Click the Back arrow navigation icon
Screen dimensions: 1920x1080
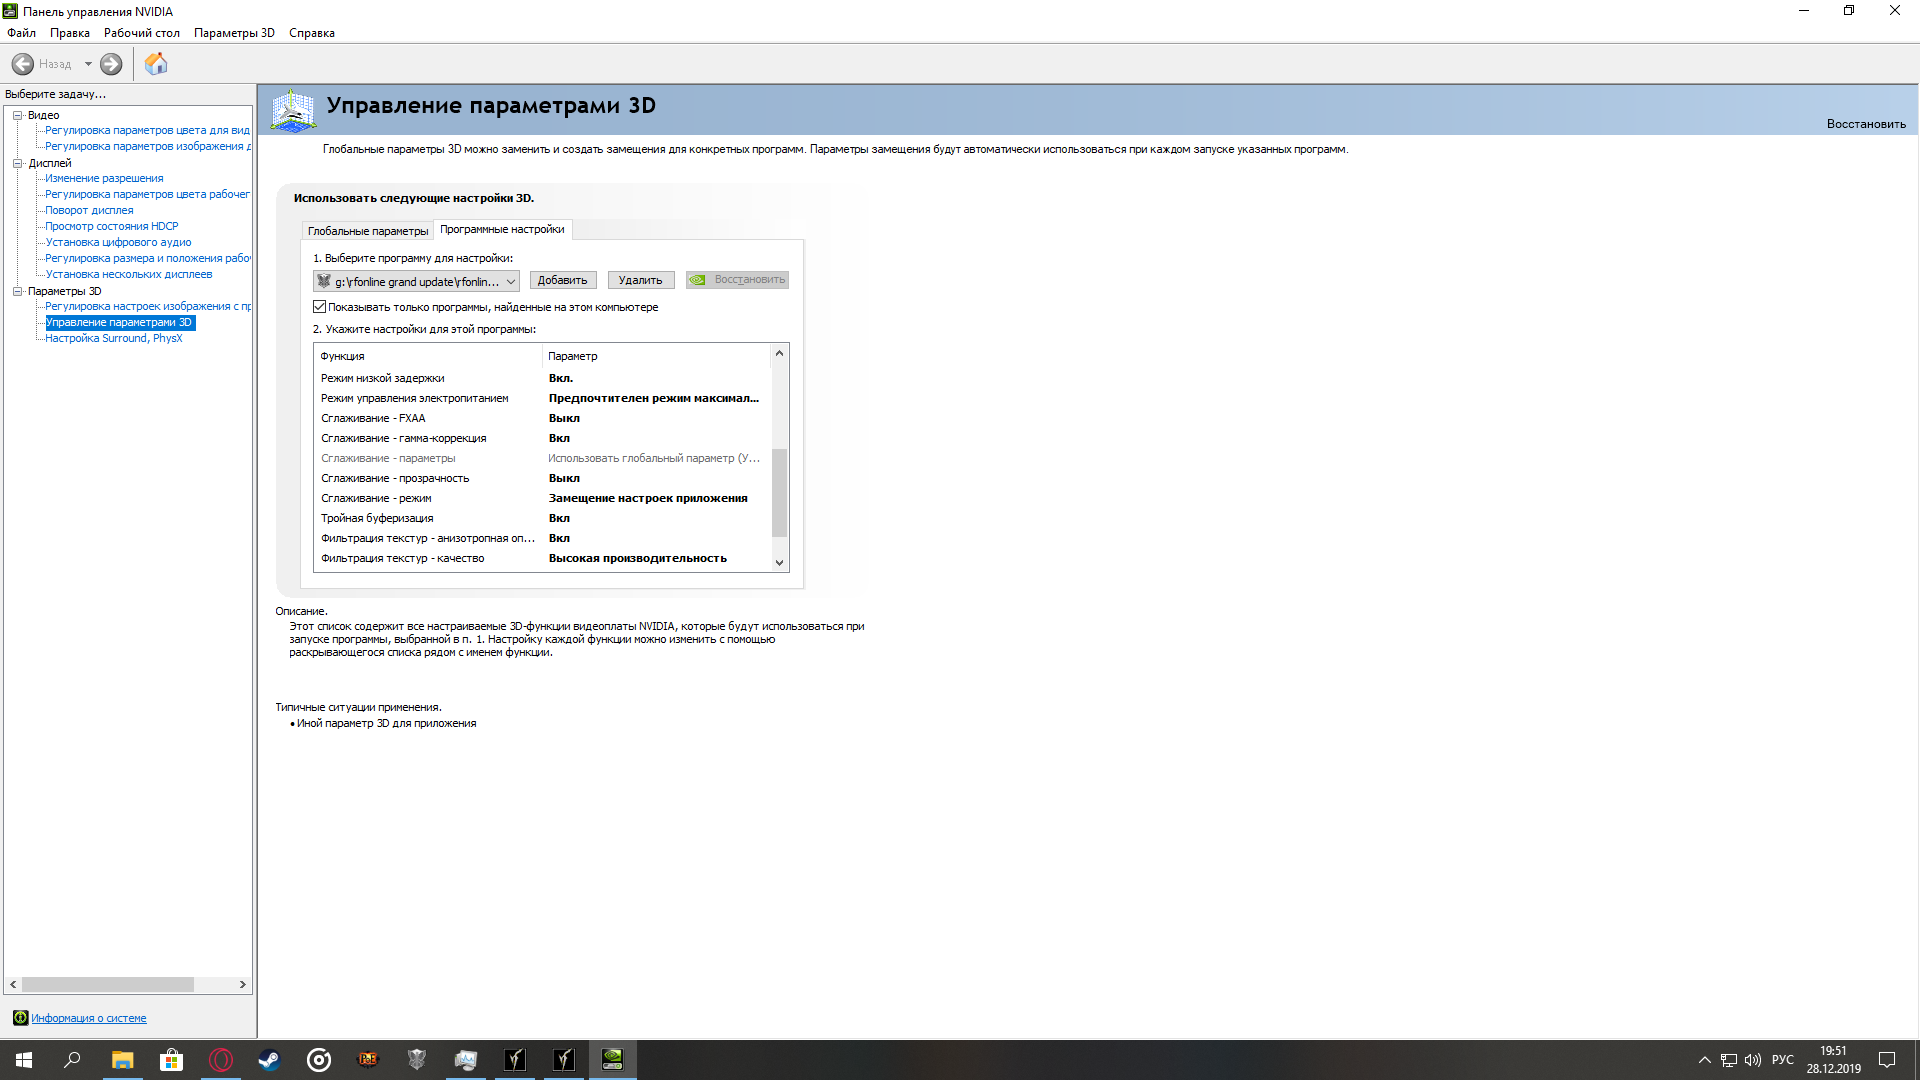tap(22, 64)
